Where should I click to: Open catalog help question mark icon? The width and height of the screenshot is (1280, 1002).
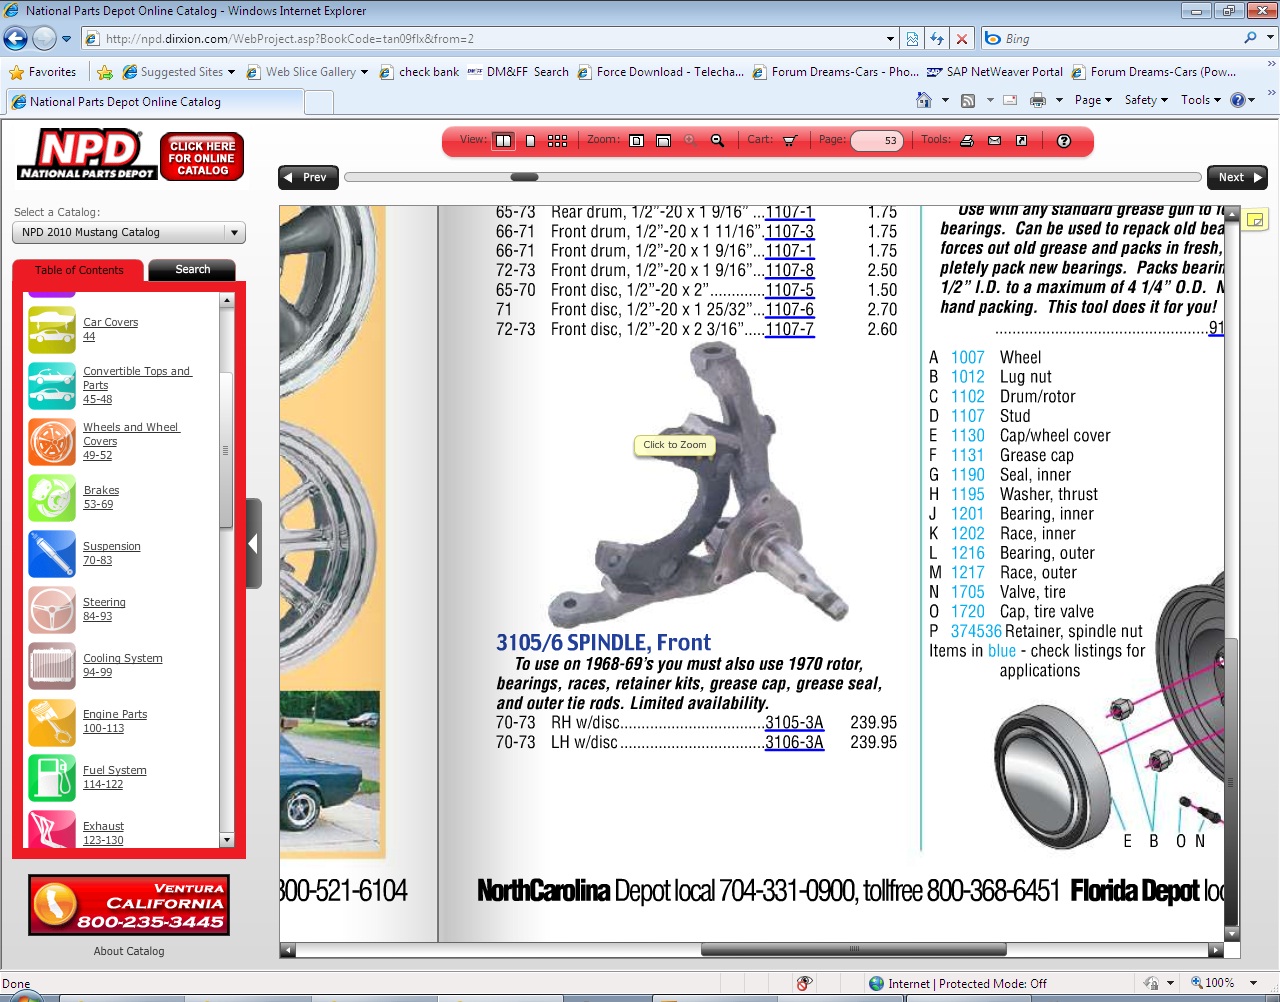point(1064,141)
